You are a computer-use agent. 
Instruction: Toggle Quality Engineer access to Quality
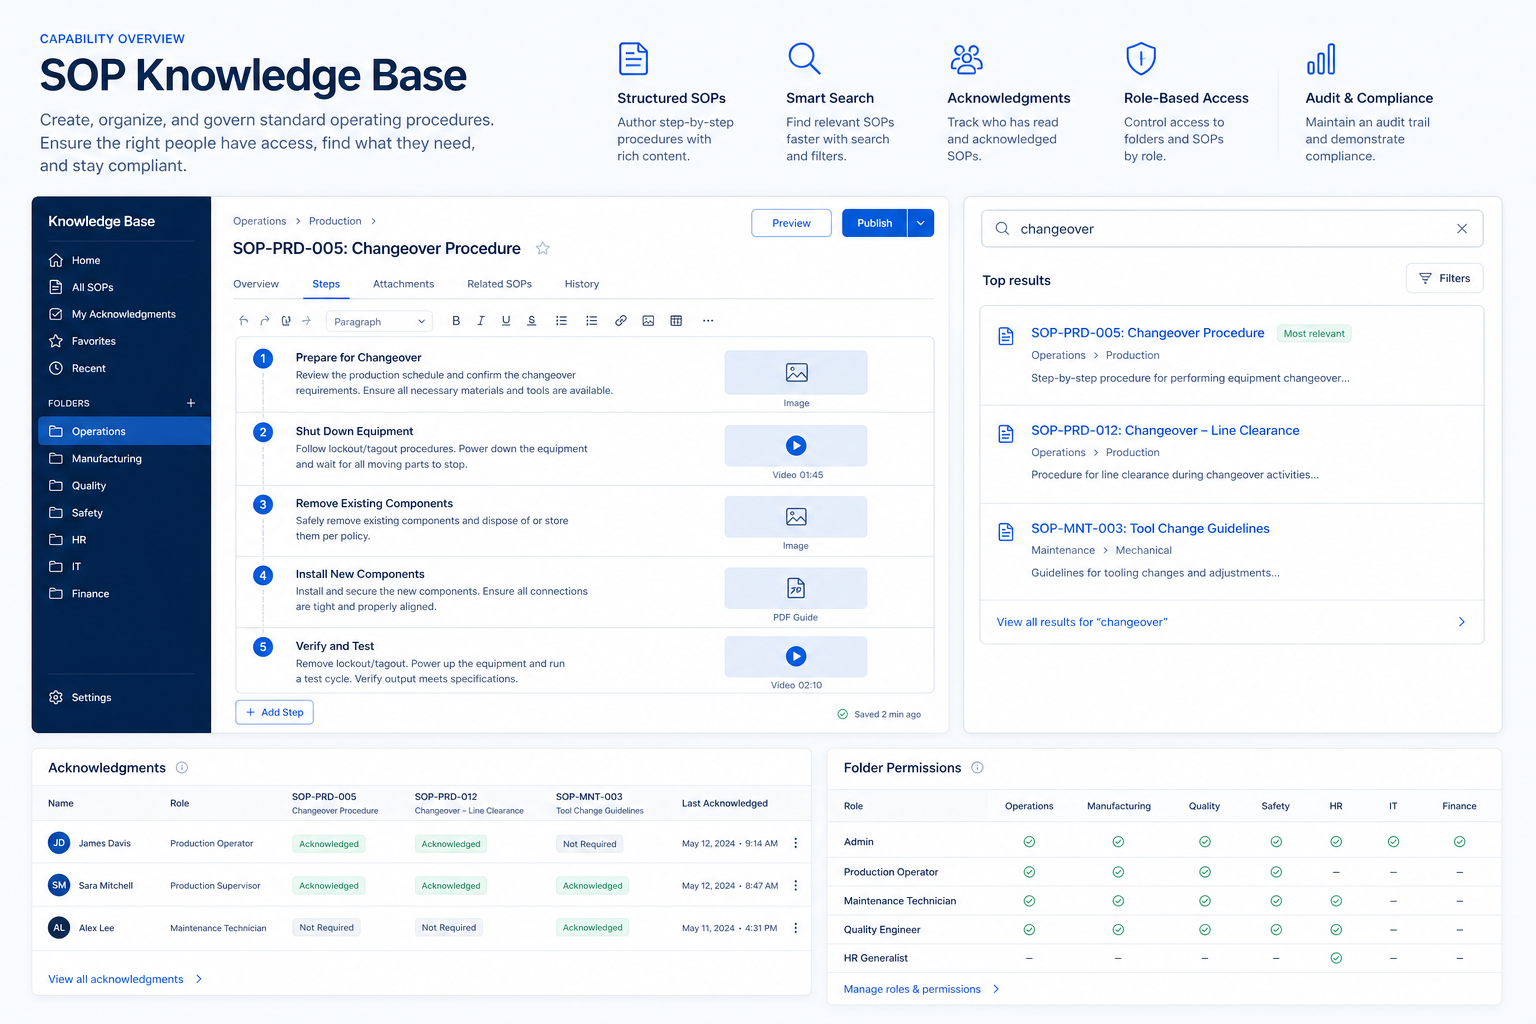point(1205,930)
